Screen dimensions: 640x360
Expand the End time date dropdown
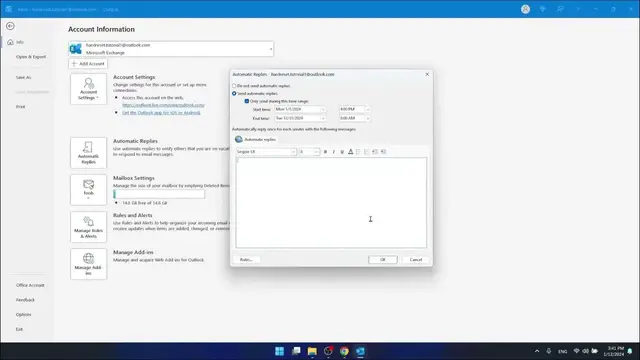point(323,118)
